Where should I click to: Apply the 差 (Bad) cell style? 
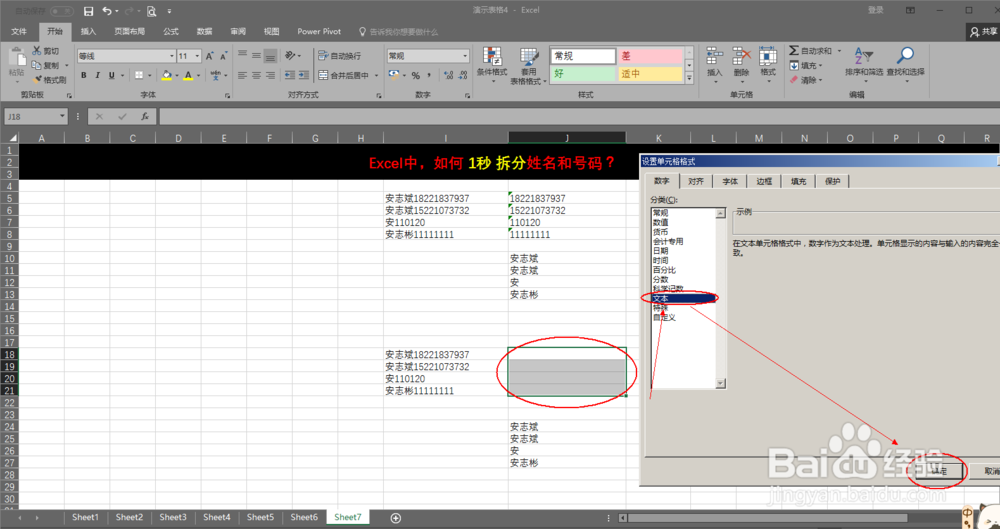pyautogui.click(x=650, y=56)
